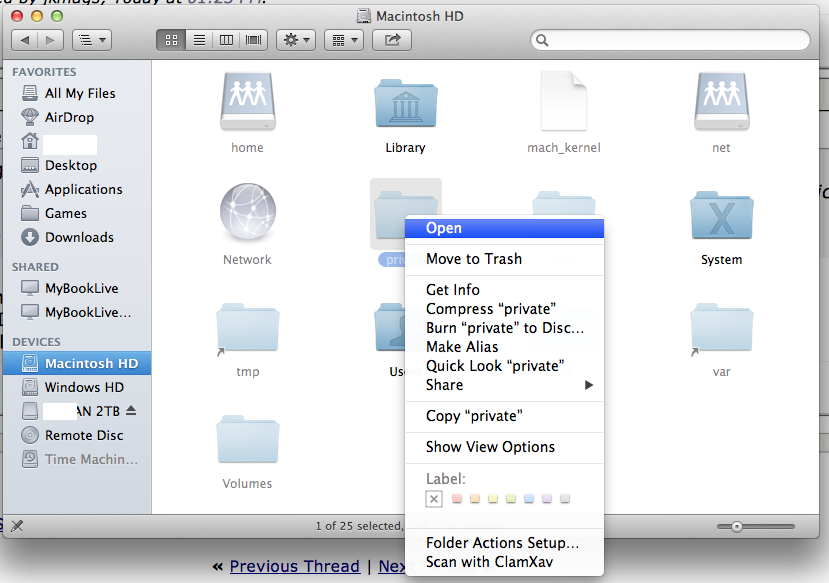Choose Copy “private”
Viewport: 829px width, 583px height.
tap(504, 416)
